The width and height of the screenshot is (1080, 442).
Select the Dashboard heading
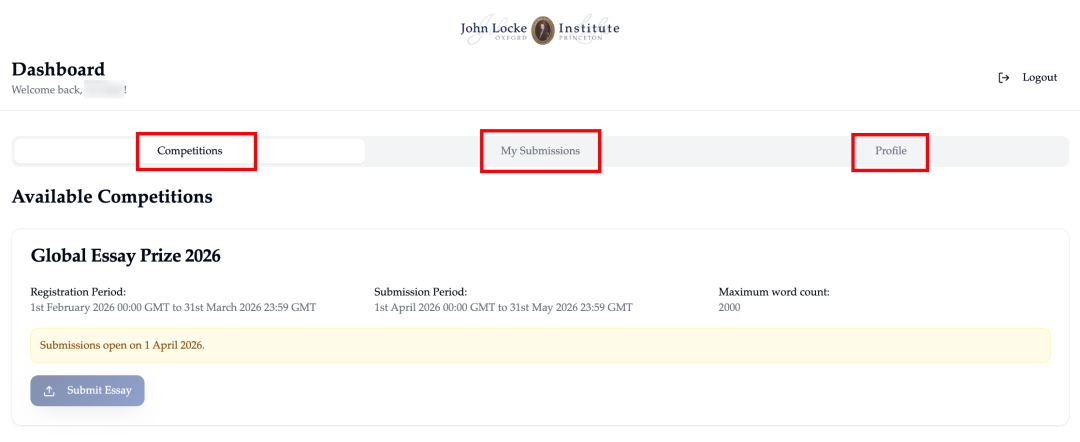pos(59,69)
